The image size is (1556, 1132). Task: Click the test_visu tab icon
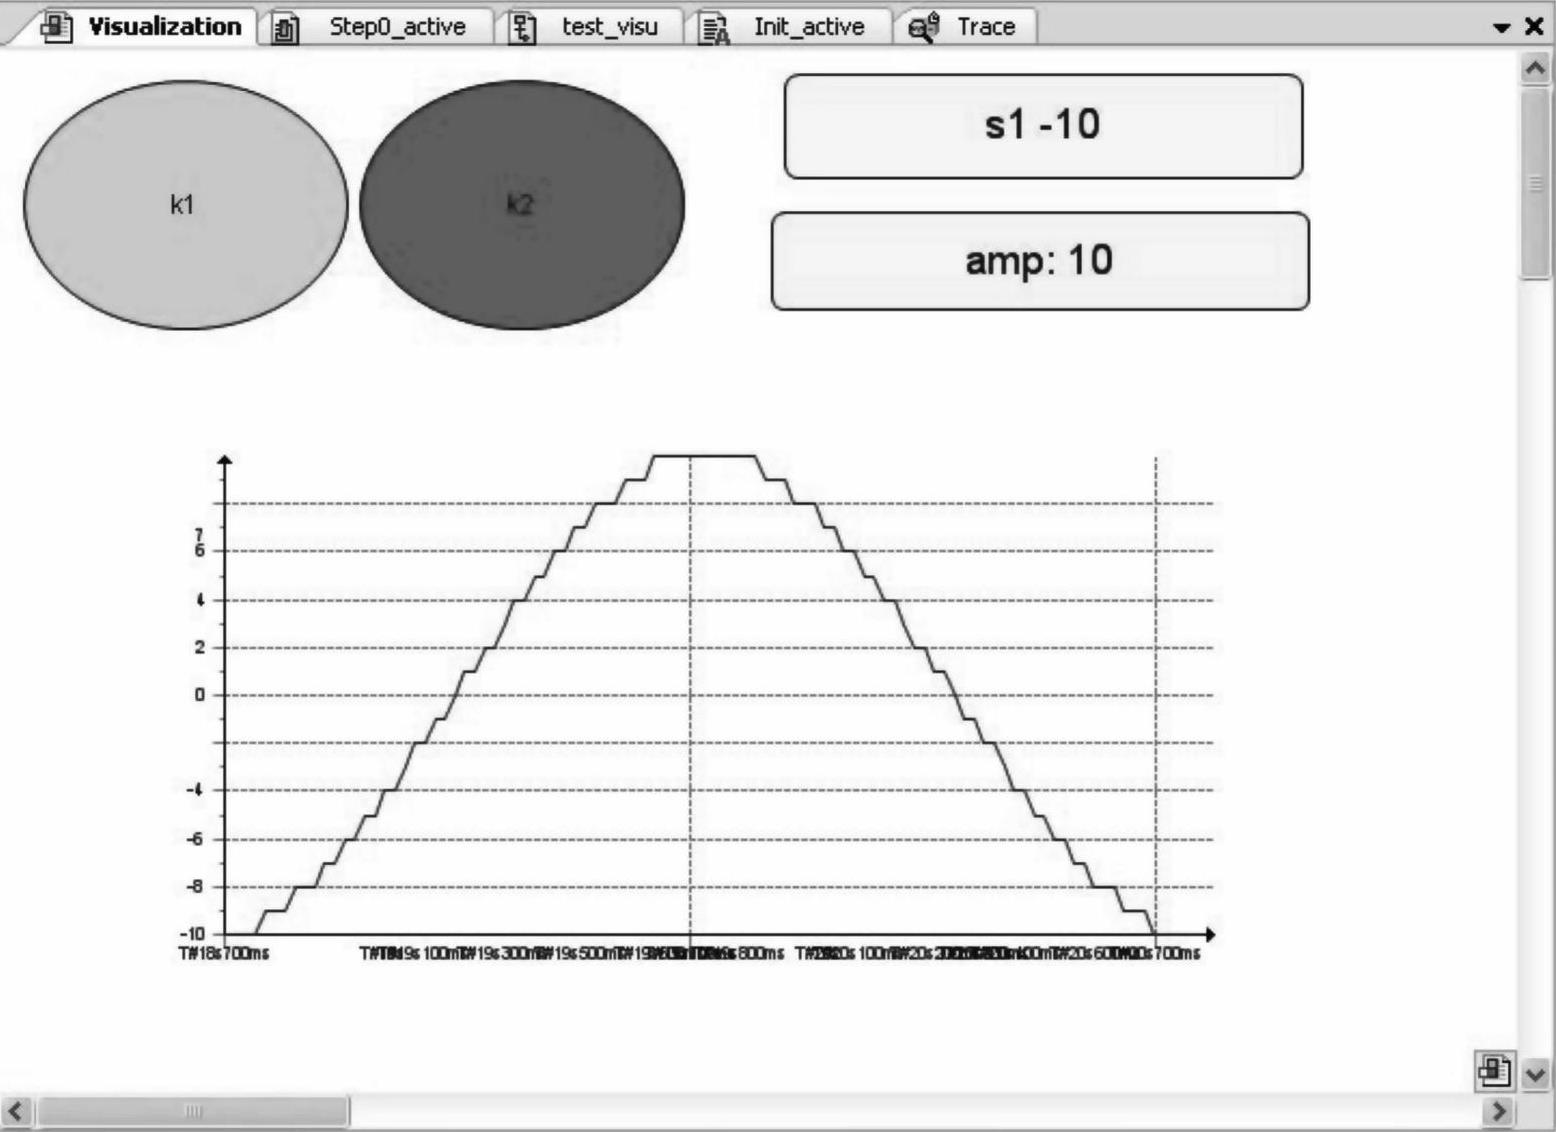click(x=523, y=28)
